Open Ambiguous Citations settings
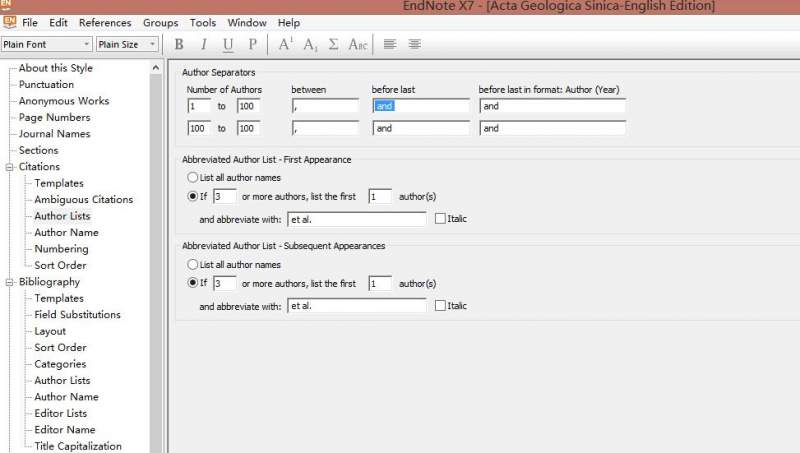 pos(84,199)
